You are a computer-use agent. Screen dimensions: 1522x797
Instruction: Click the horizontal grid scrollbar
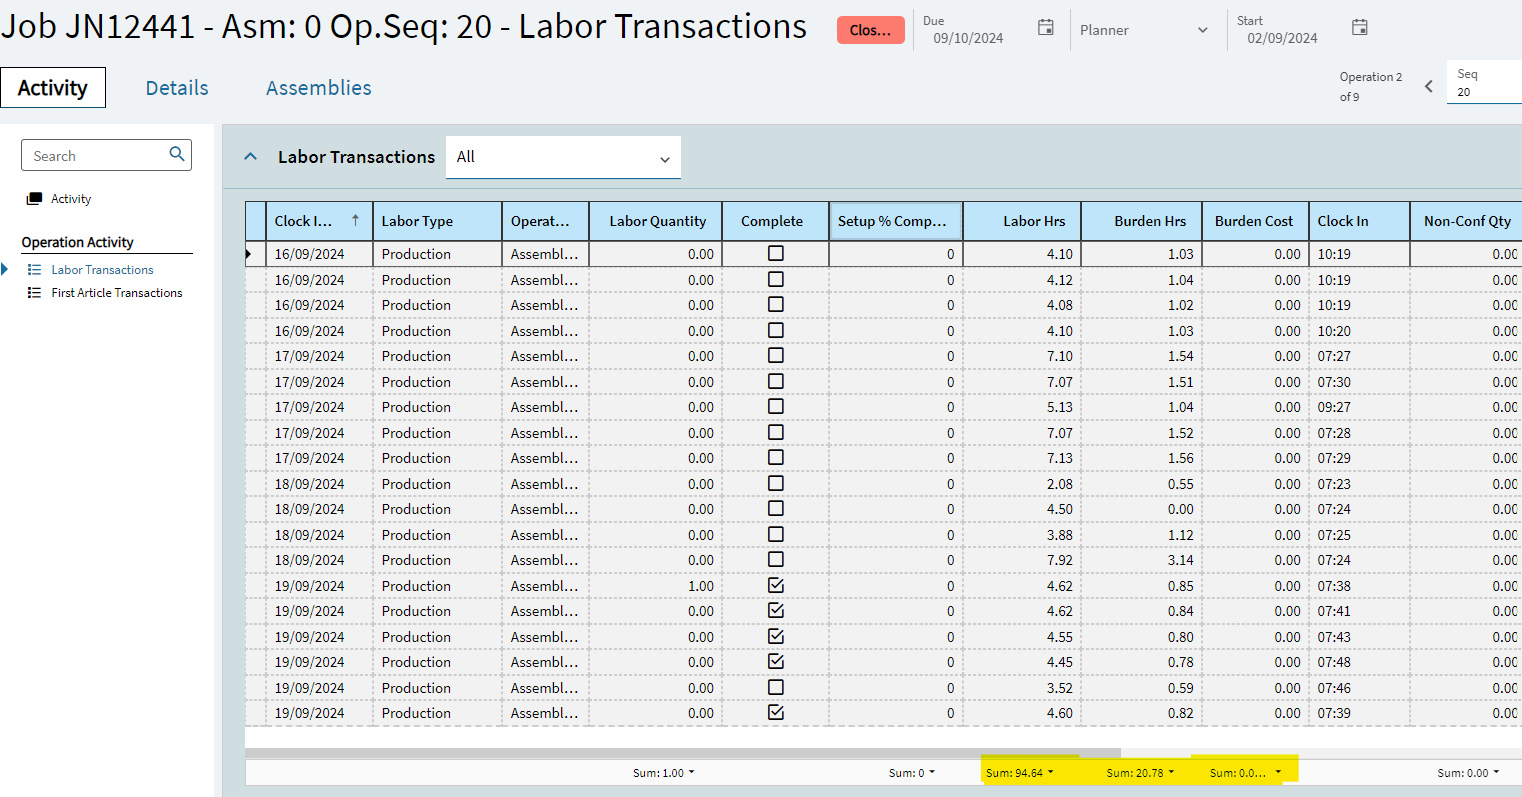(682, 752)
